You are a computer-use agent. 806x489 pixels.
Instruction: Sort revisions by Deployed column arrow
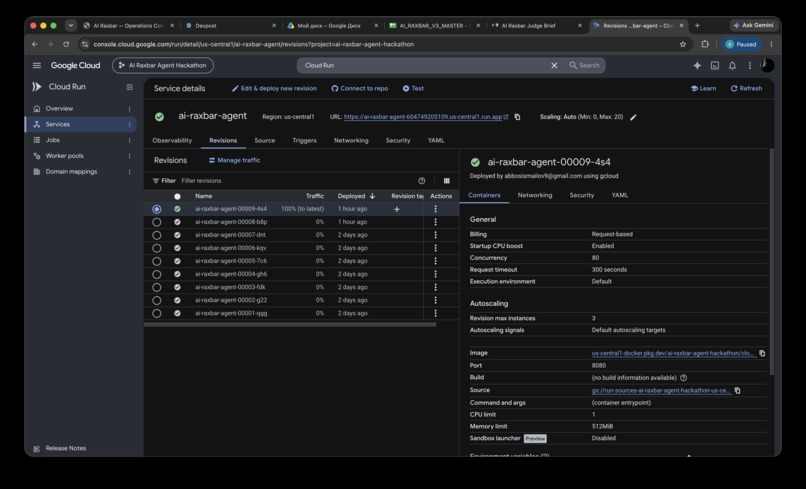372,196
